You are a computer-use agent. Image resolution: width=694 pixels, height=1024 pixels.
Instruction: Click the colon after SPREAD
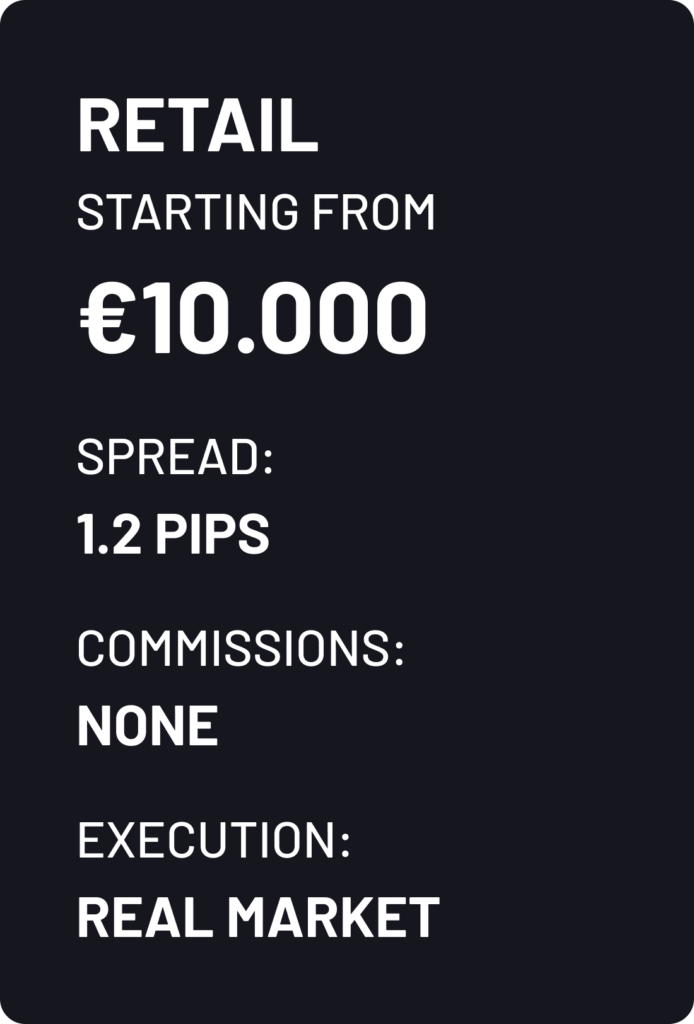tap(268, 461)
